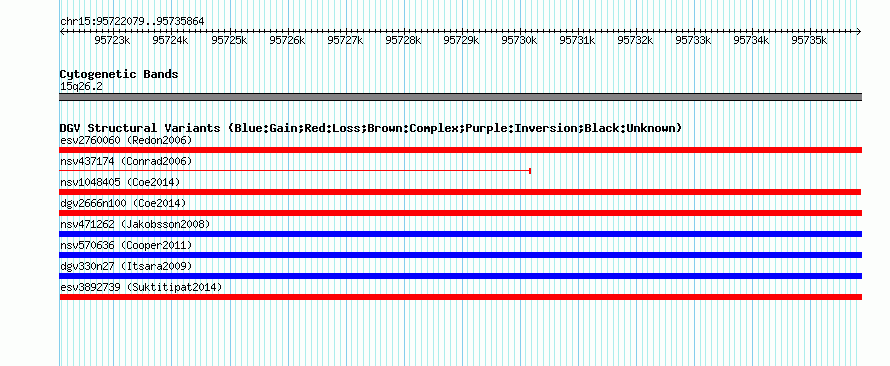Click the gray 15q26.2 cytogenetic band bar
This screenshot has height=366, width=890.
pyautogui.click(x=460, y=97)
